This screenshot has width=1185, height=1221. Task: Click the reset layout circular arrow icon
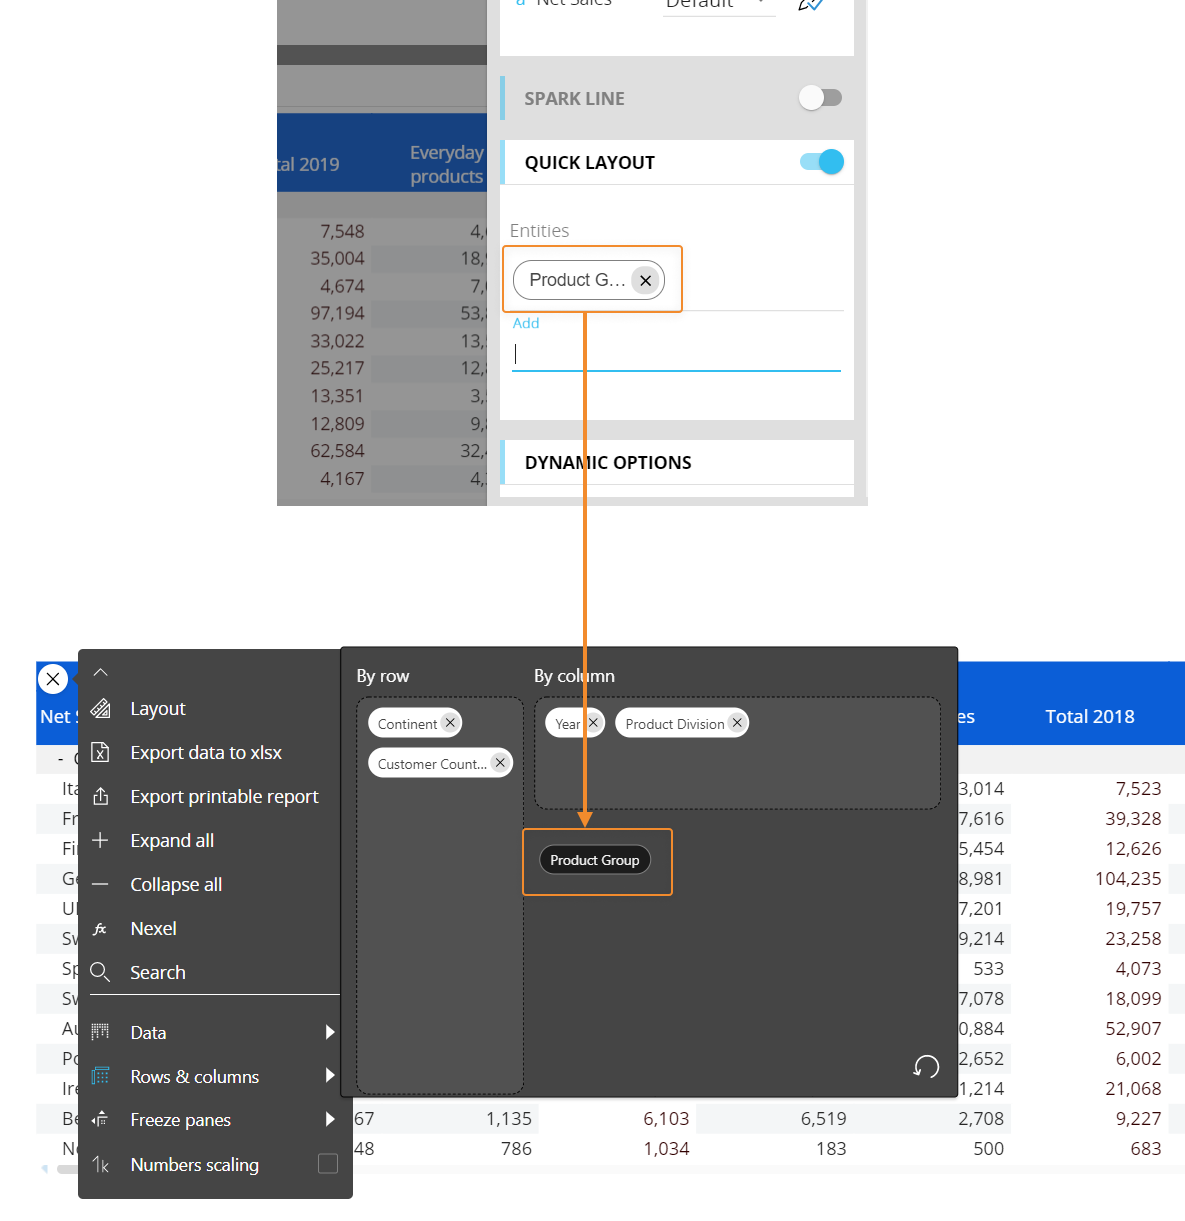pyautogui.click(x=926, y=1067)
